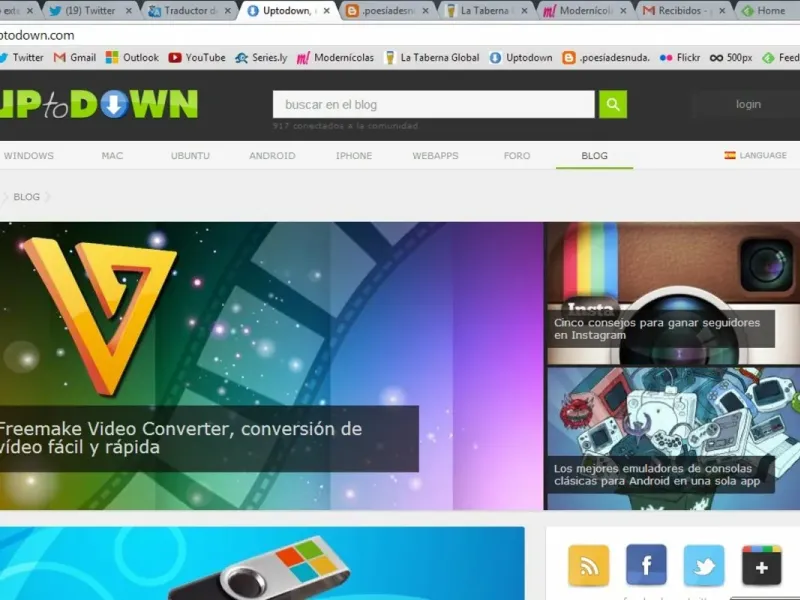Open the La Taberna Global bookmark

point(432,58)
